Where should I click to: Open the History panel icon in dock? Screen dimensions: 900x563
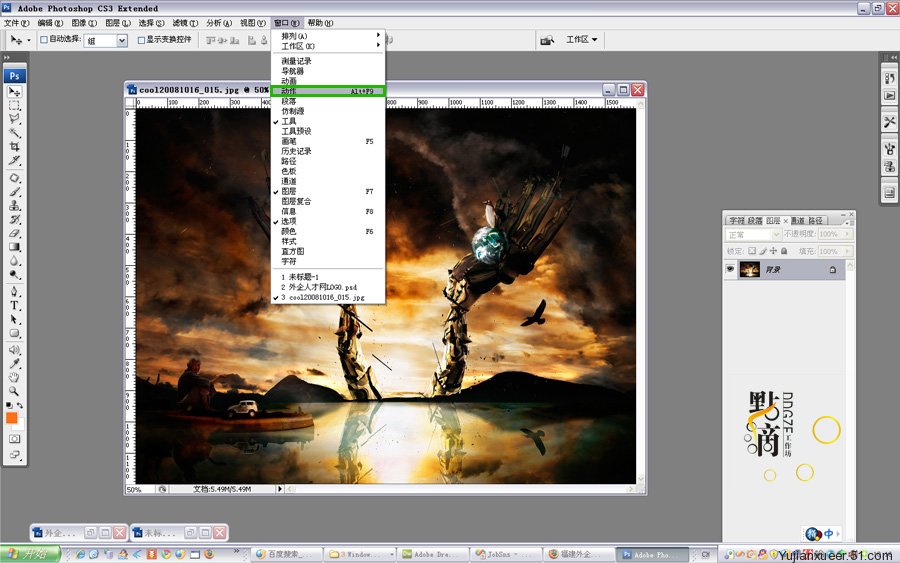tap(889, 78)
